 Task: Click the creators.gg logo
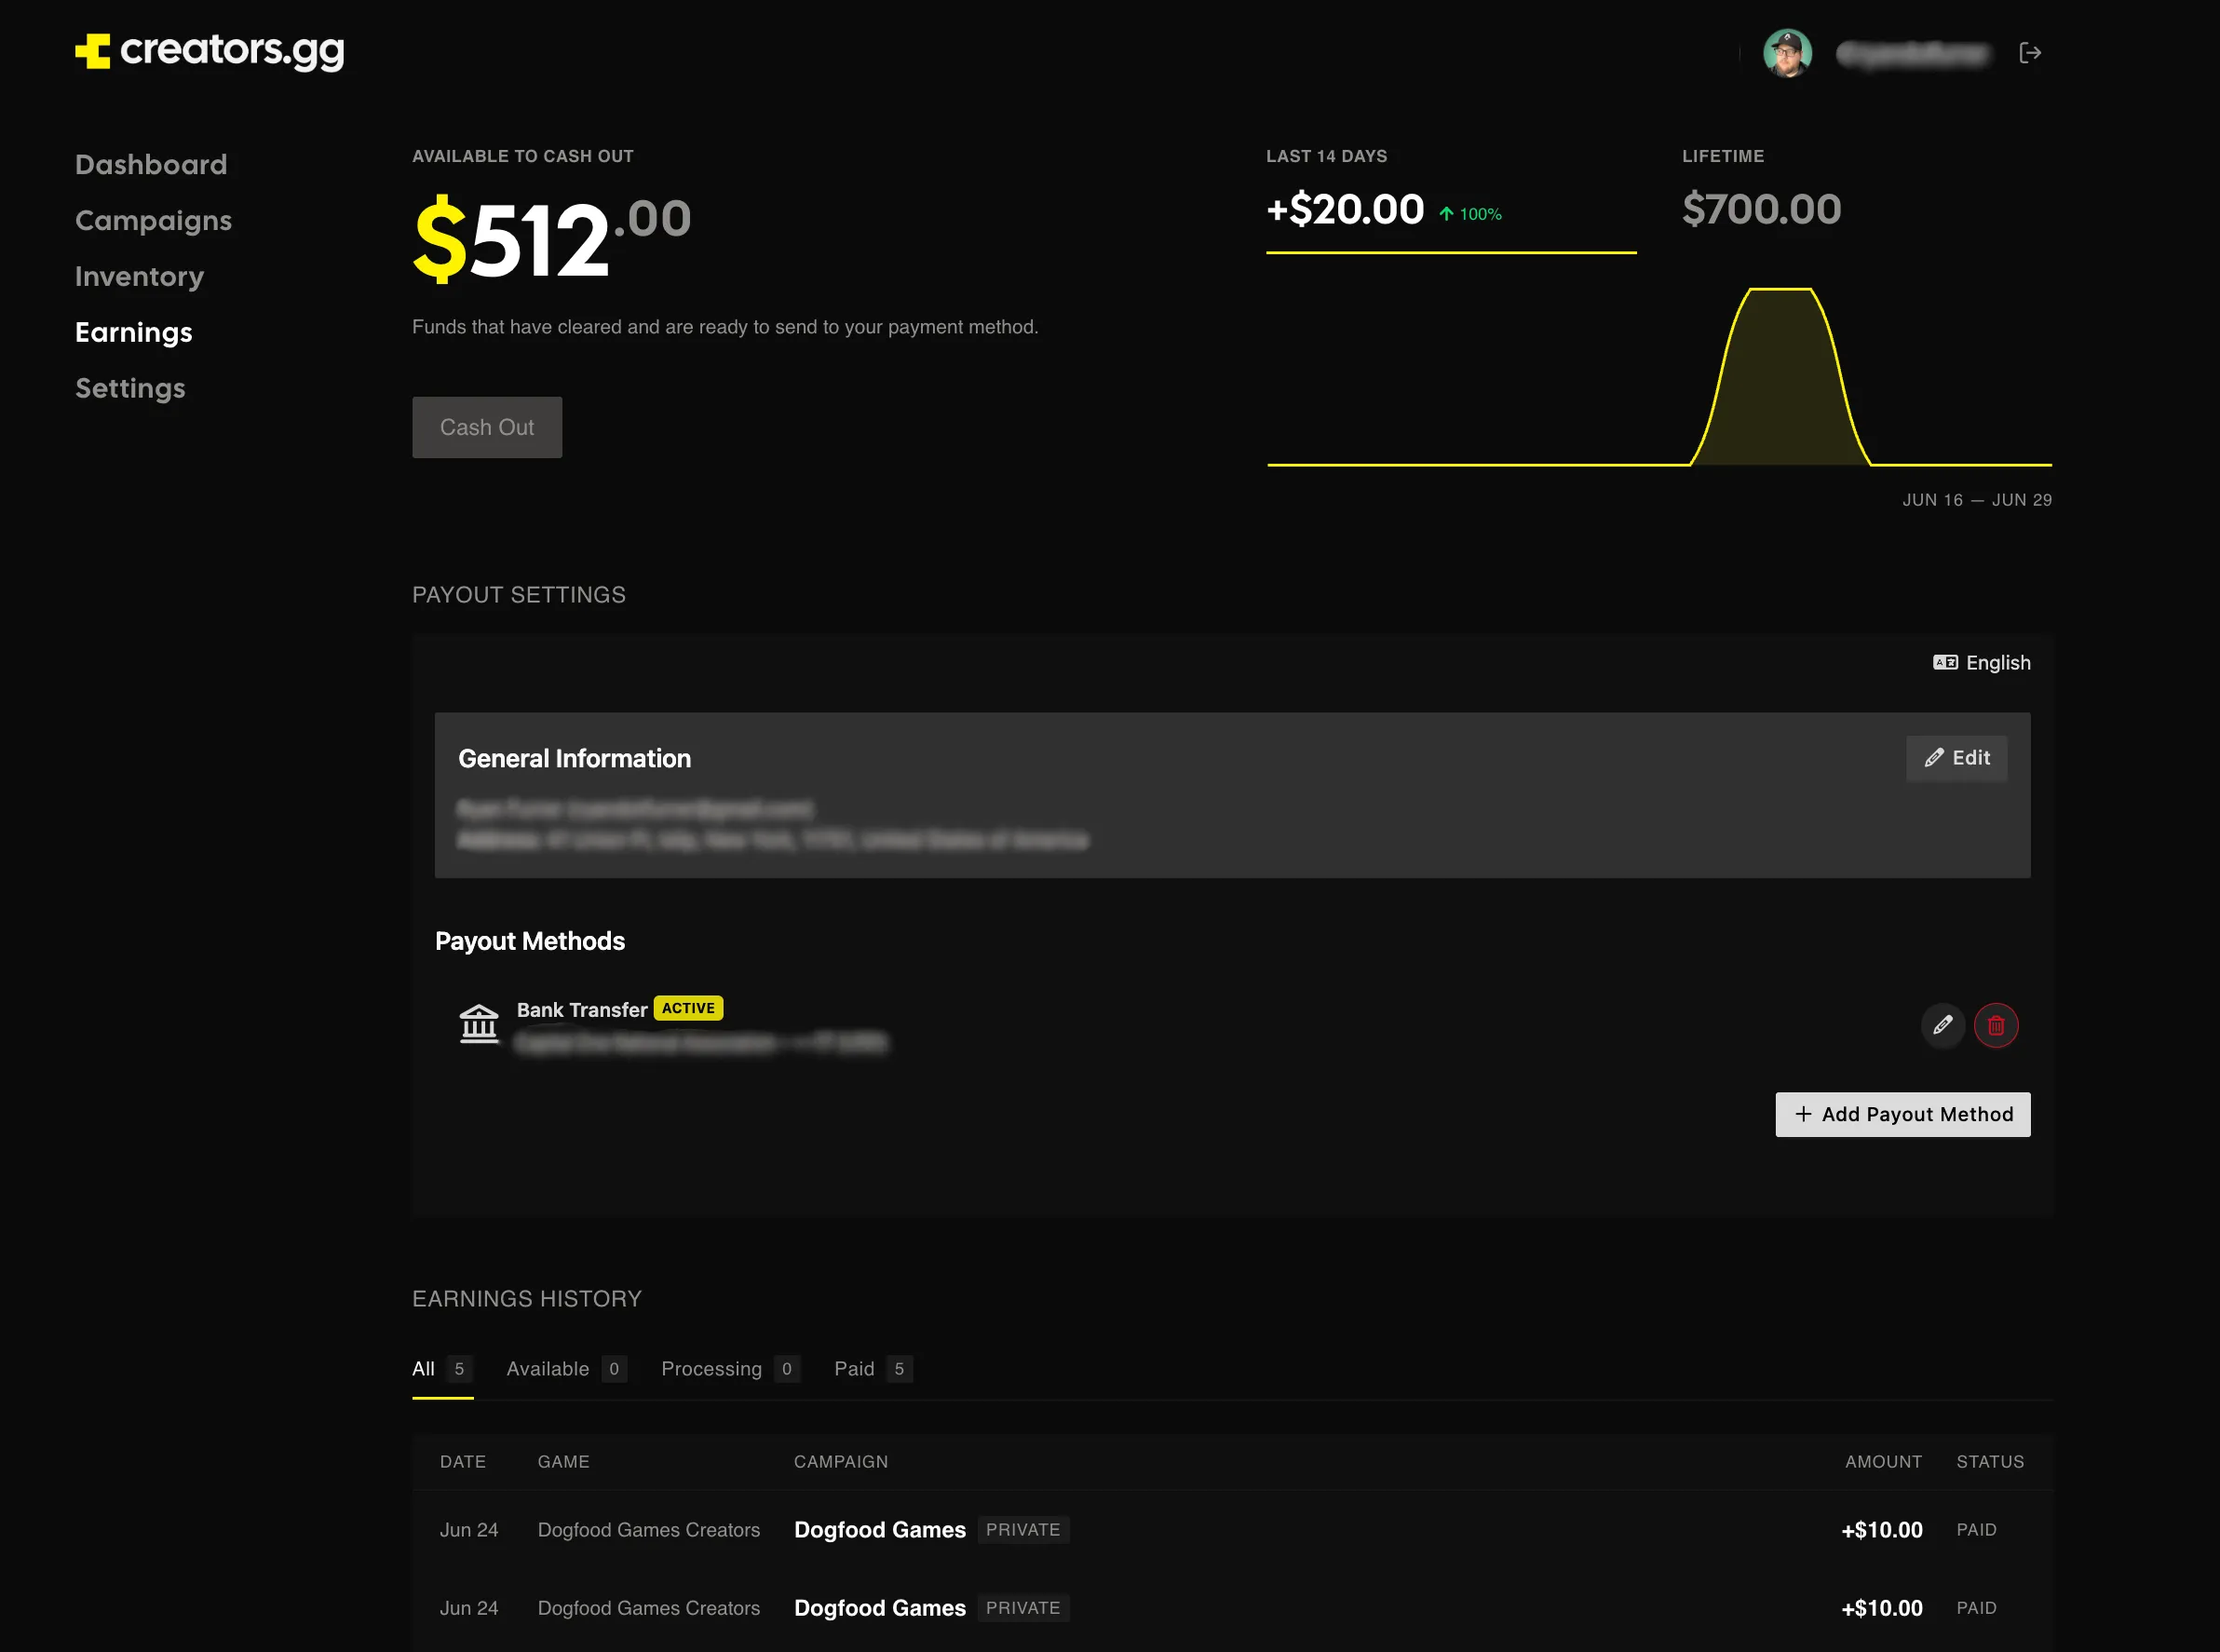click(210, 51)
